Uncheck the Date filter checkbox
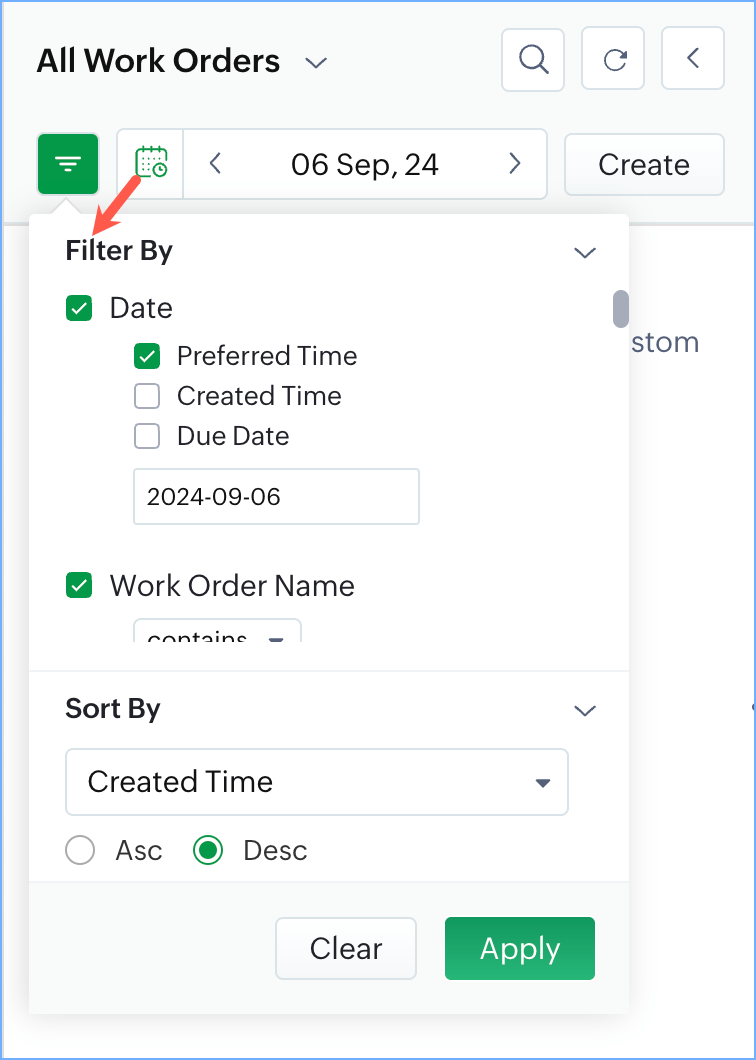The image size is (756, 1060). [x=79, y=308]
